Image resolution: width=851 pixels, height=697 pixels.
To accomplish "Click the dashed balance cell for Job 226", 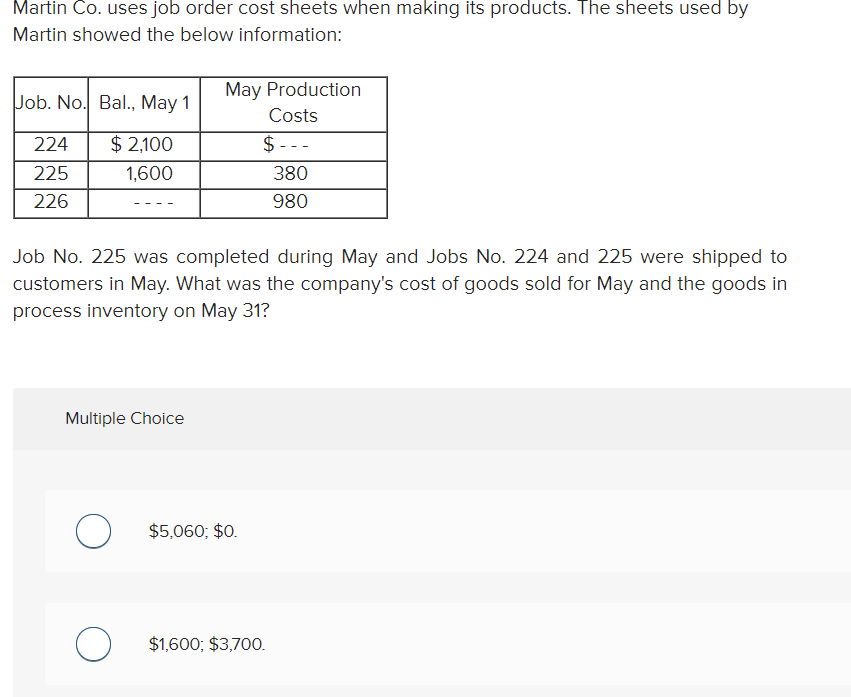I will click(143, 201).
